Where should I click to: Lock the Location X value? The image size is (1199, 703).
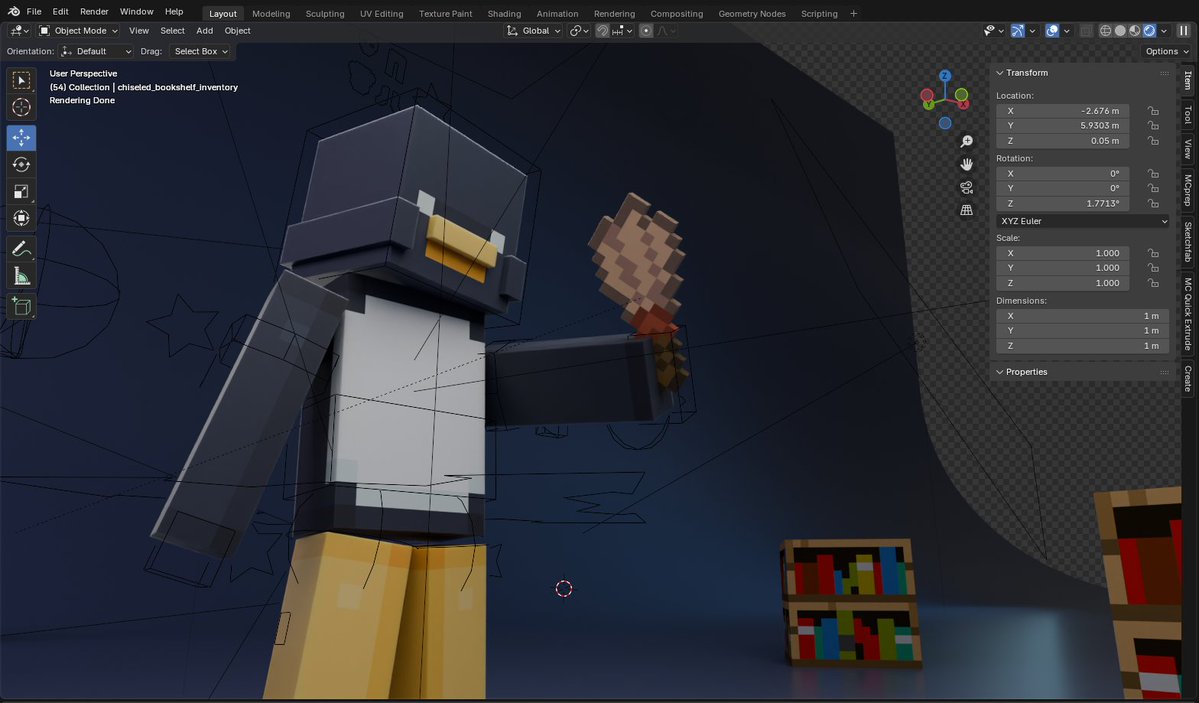tap(1153, 111)
